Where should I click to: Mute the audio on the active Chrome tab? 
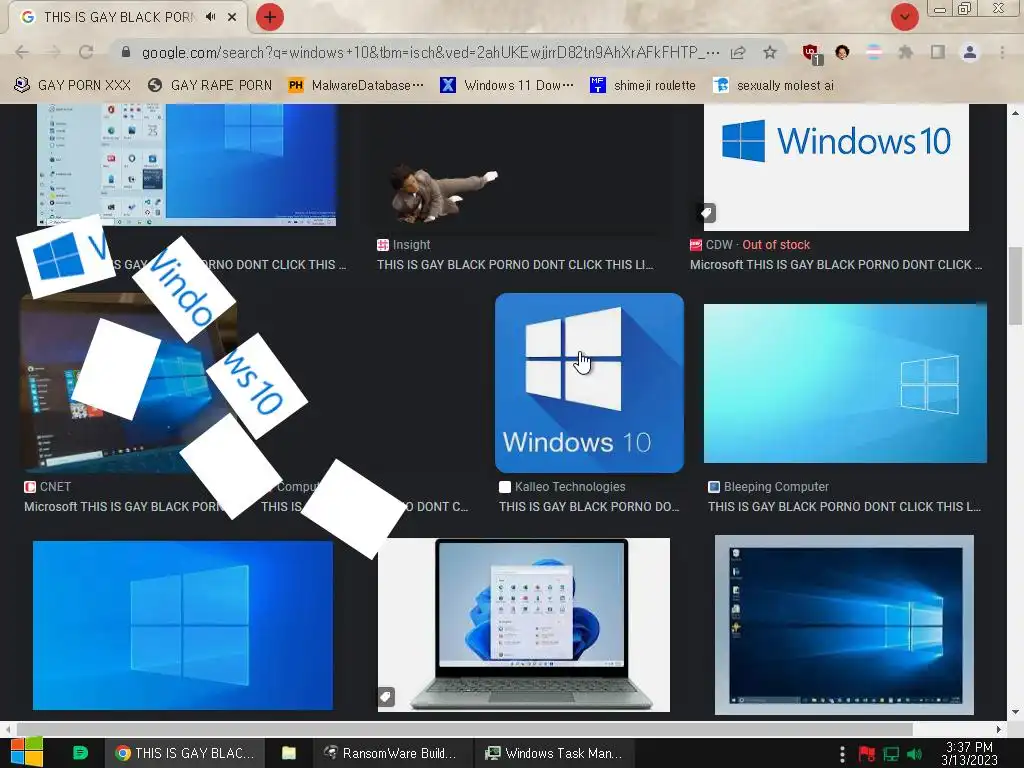tap(210, 17)
